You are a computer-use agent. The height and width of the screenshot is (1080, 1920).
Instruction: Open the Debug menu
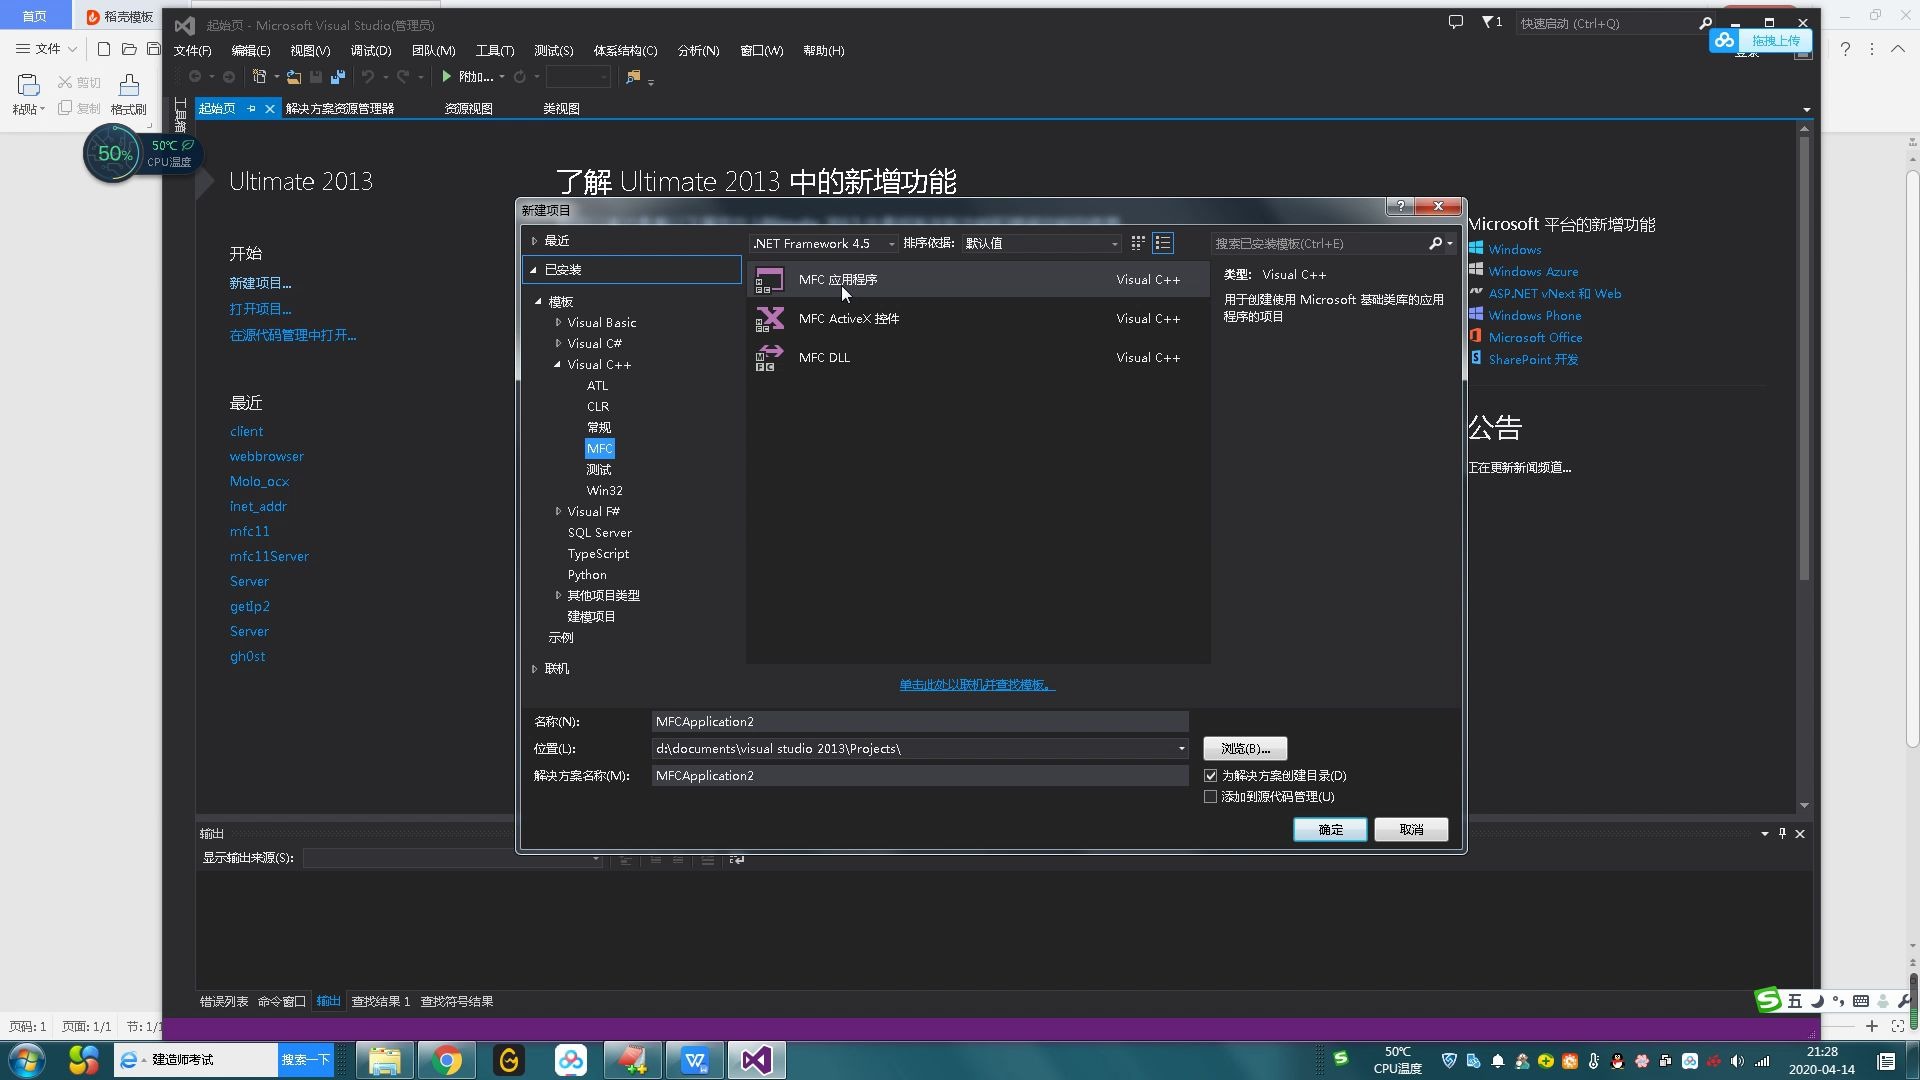click(x=371, y=50)
